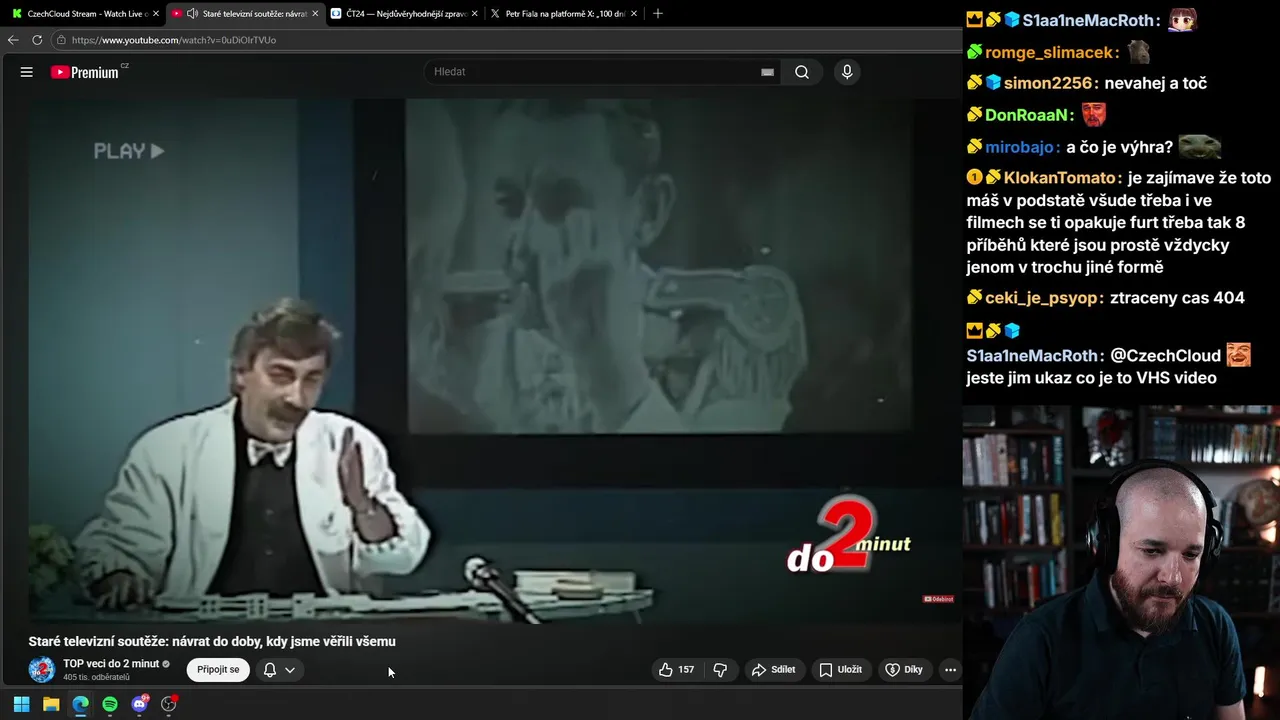Open Spotify from taskbar
This screenshot has height=720, width=1280.
pos(110,704)
